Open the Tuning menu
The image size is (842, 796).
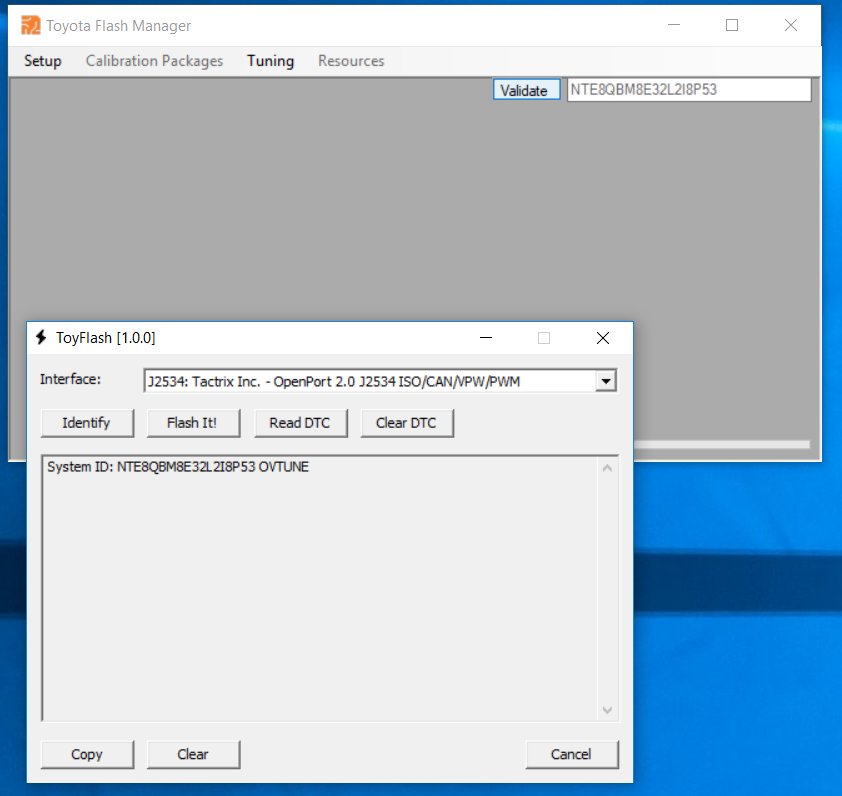pyautogui.click(x=270, y=61)
